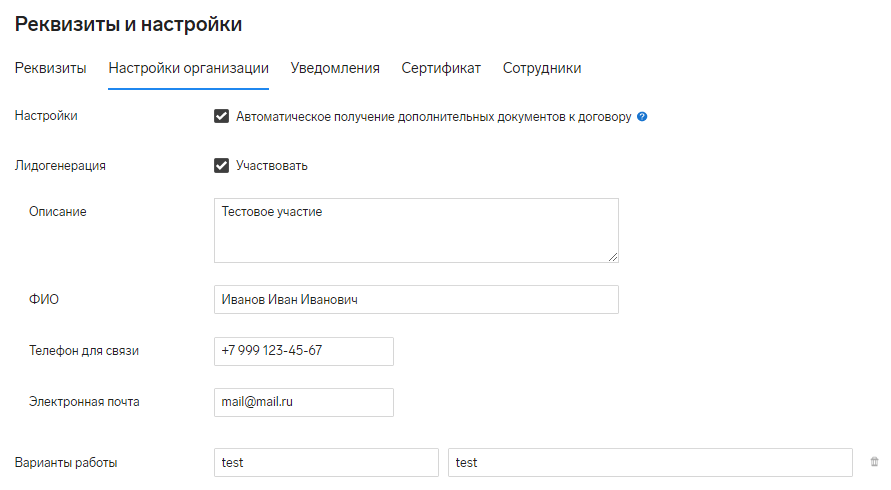Viewport: 891px width, 490px height.
Task: Uncheck automatic additional documents checkbox
Action: (221, 117)
